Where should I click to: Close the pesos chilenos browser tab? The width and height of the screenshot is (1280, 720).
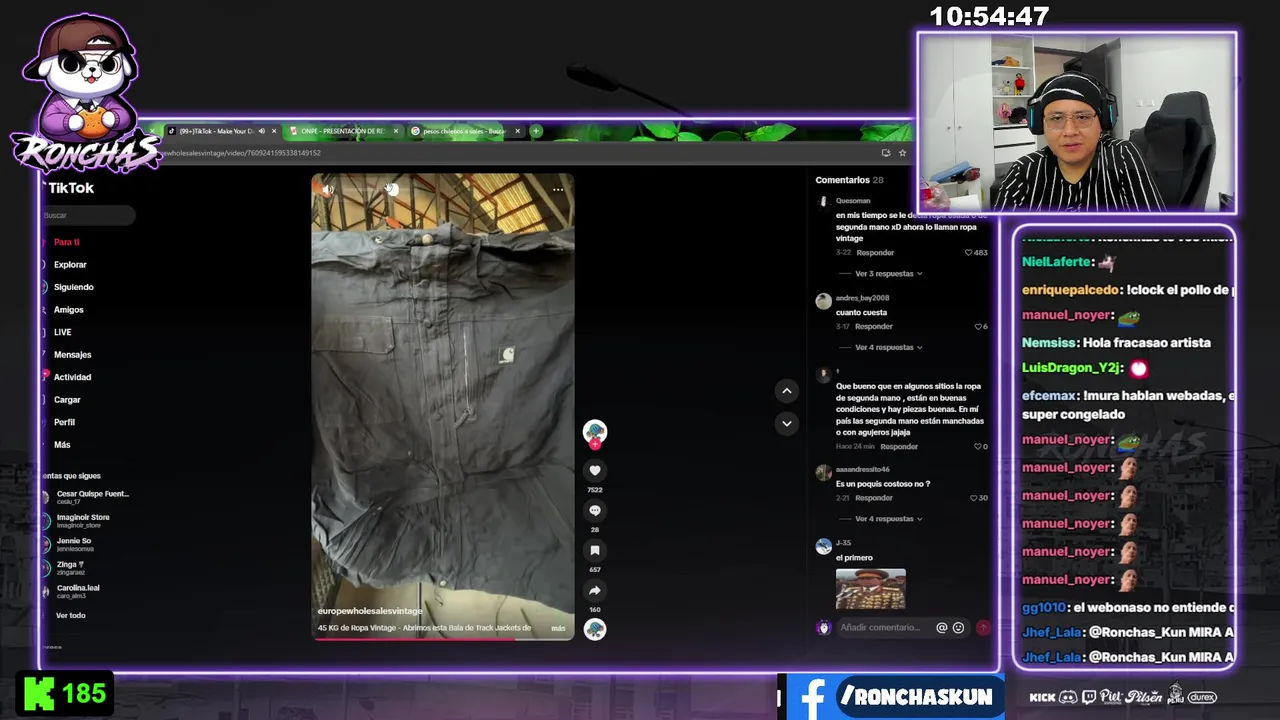517,131
